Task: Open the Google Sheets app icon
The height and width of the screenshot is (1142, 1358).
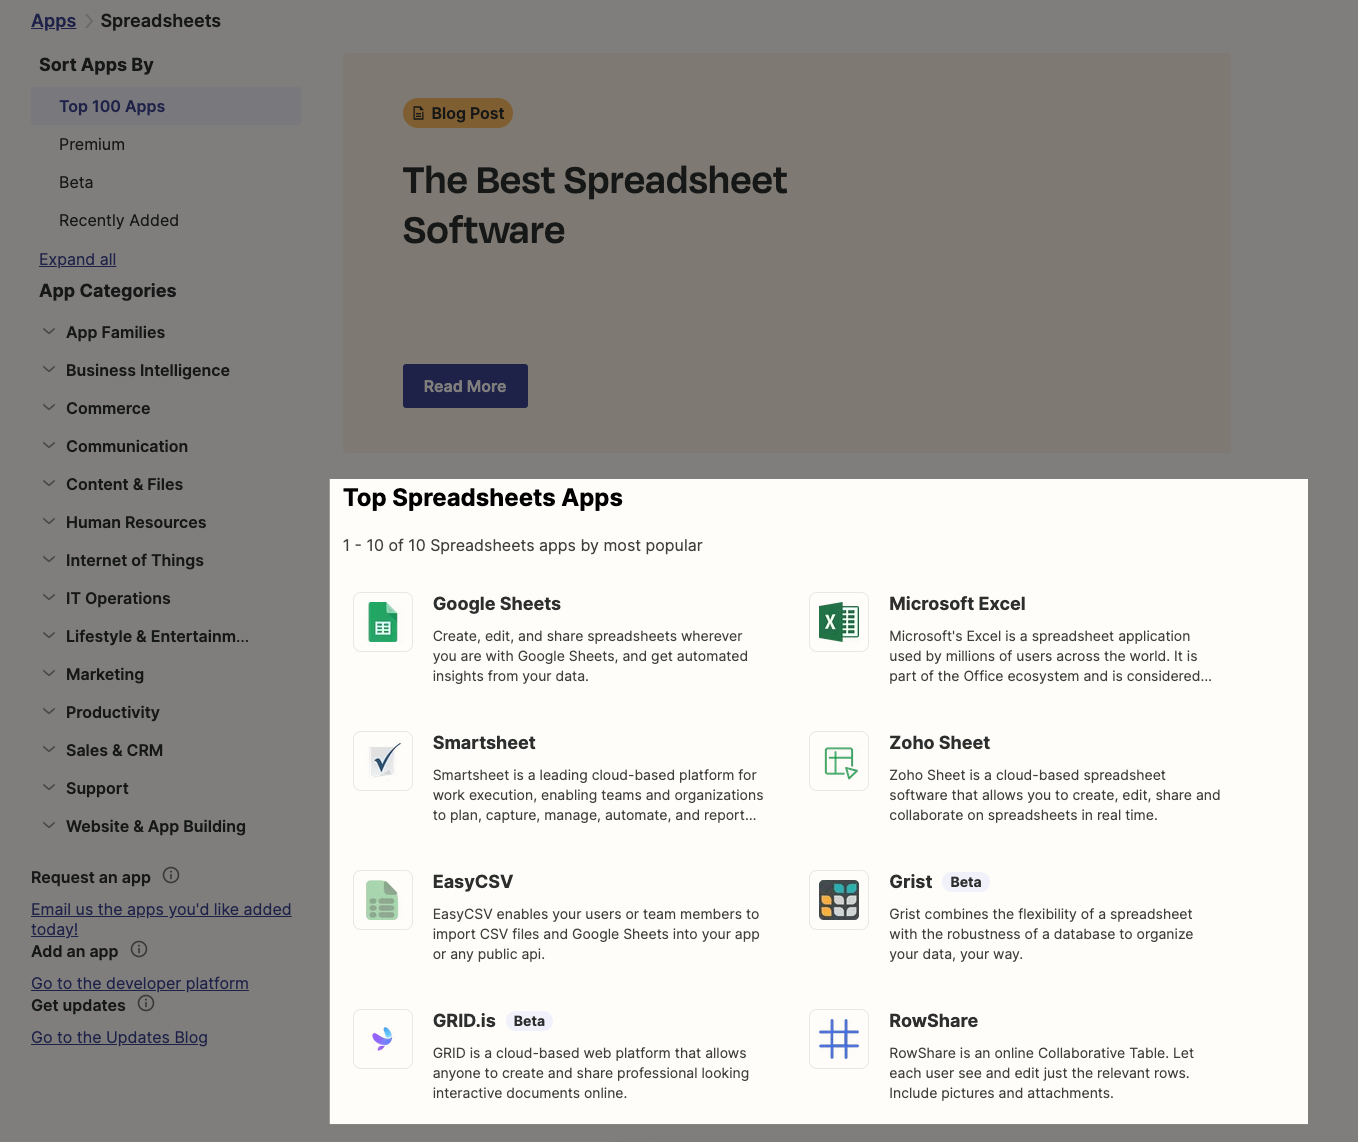Action: 383,622
